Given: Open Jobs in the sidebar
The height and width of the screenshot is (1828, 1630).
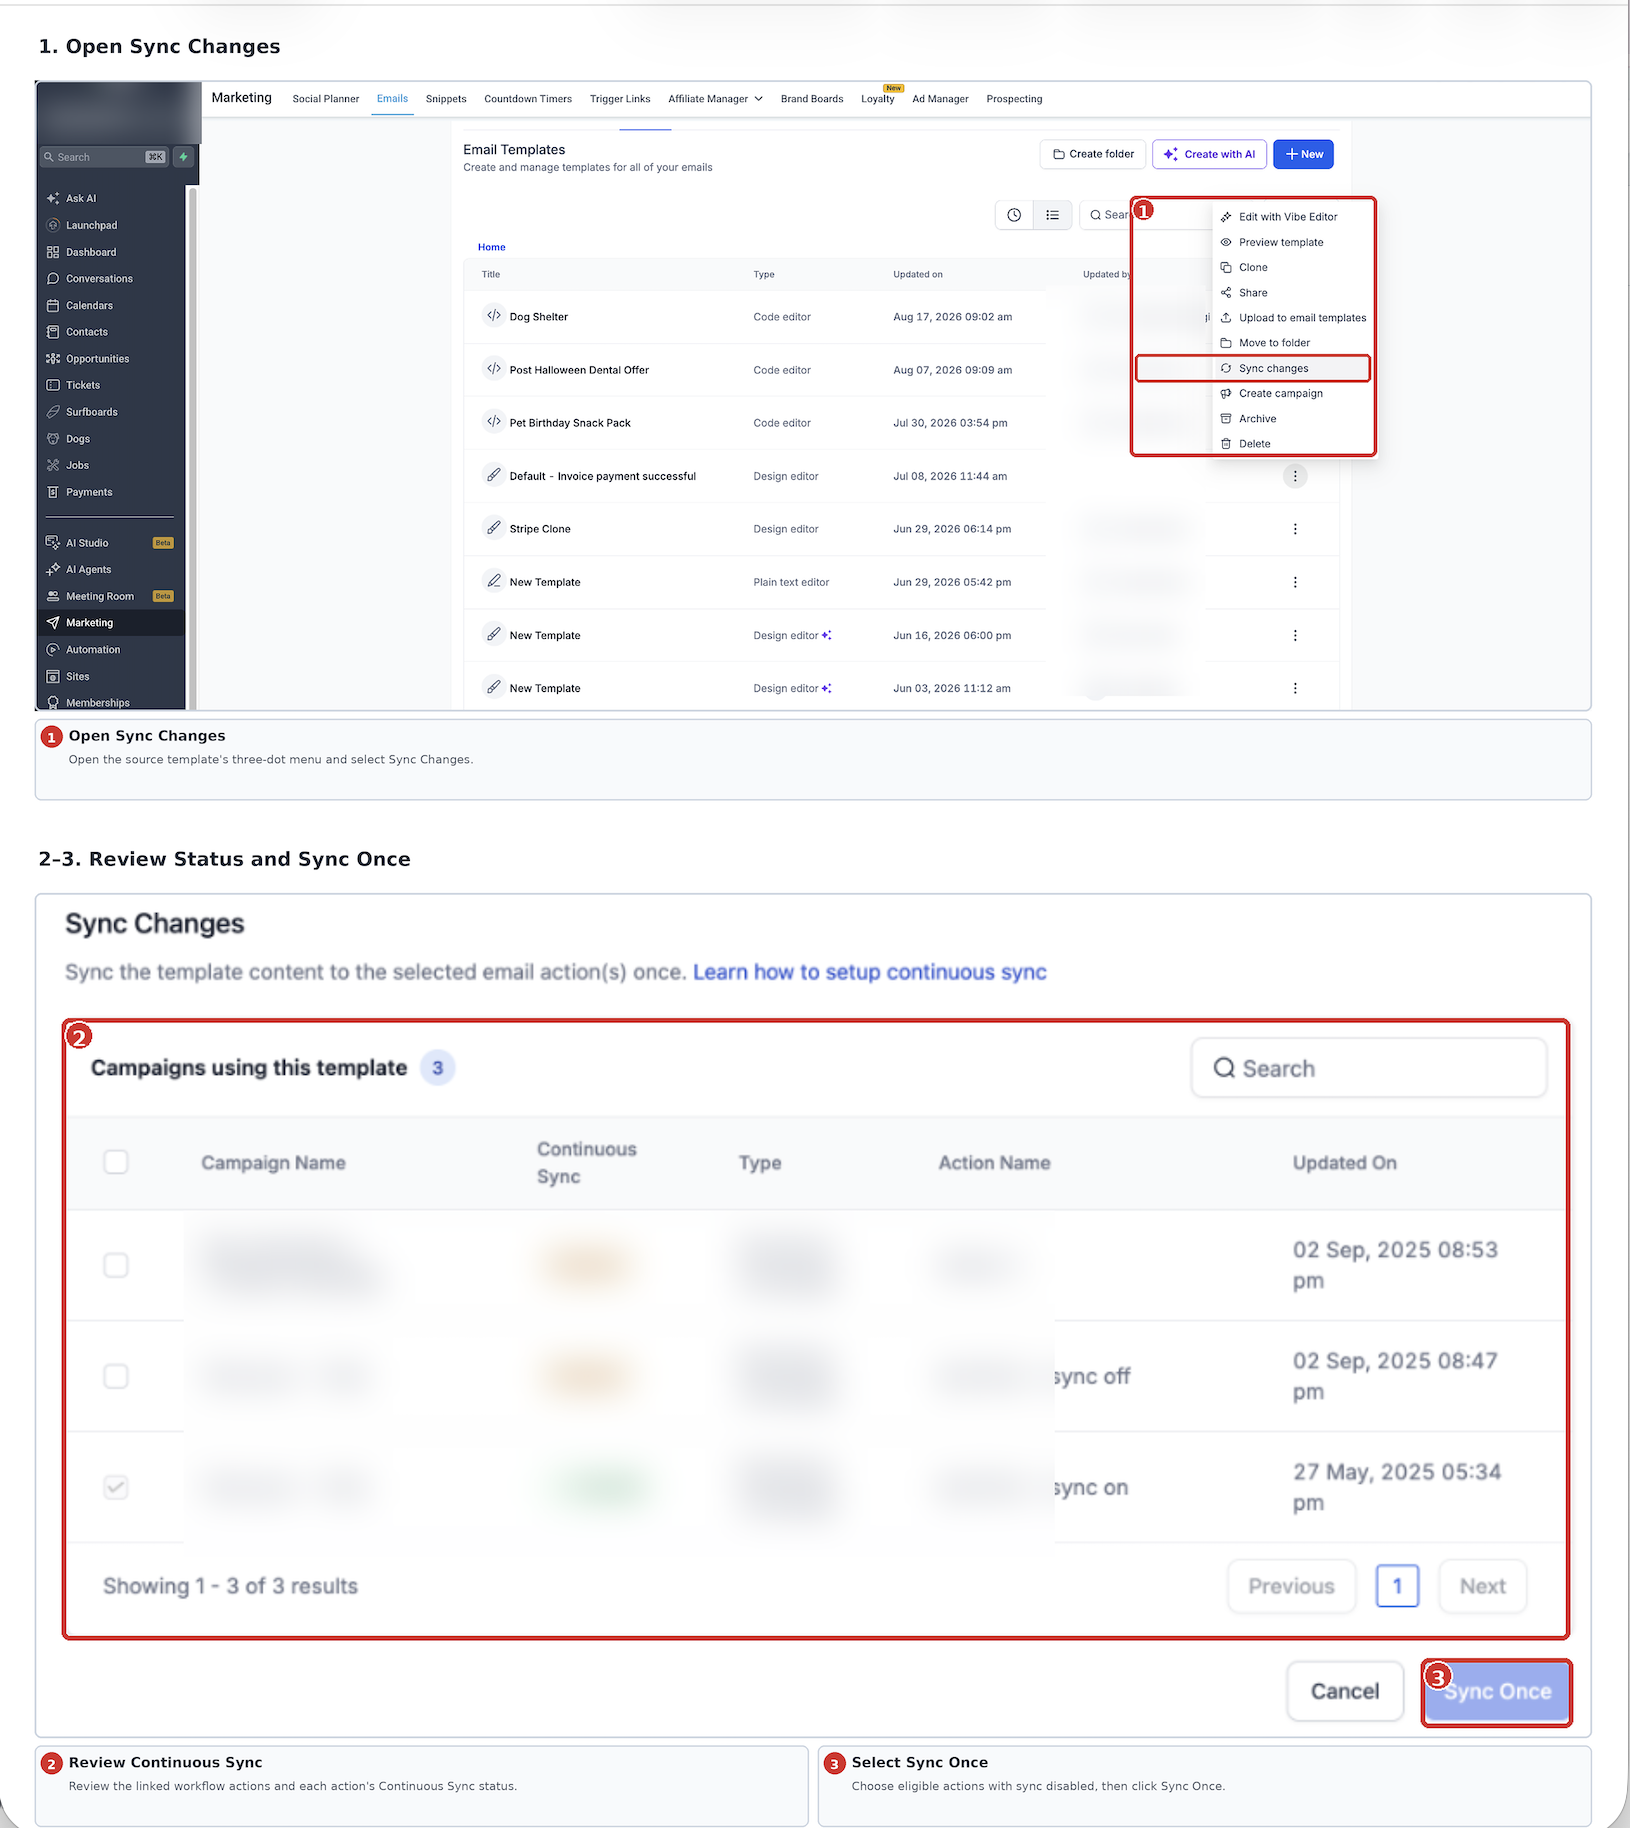Looking at the screenshot, I should (110, 465).
